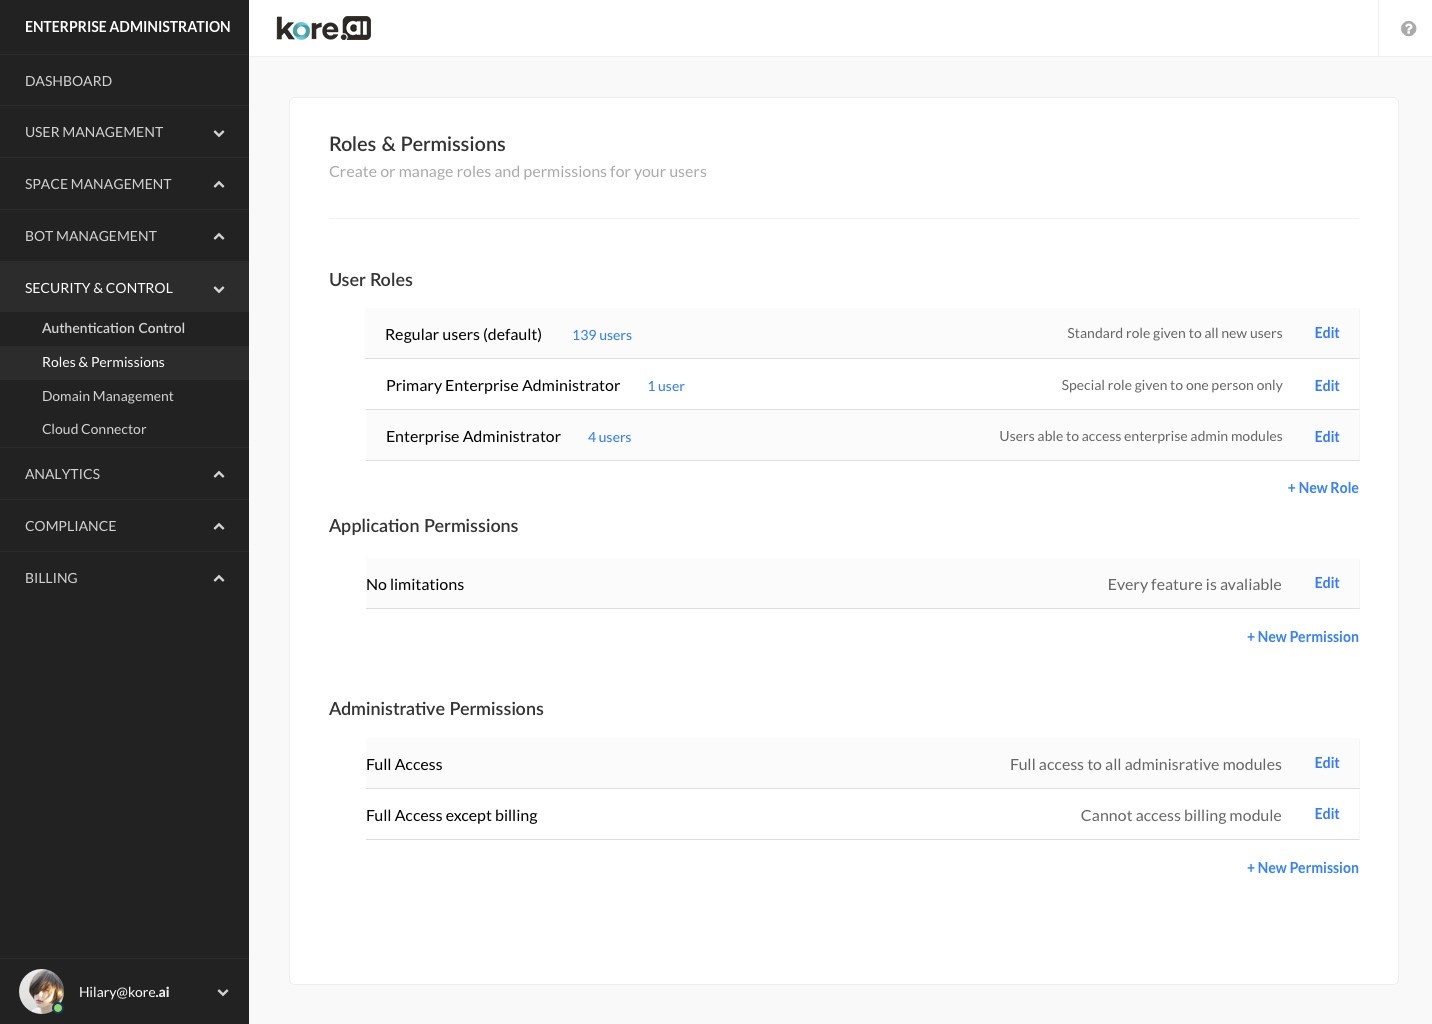Click the Hilary@kore.ai username text
1432x1024 pixels.
coord(124,992)
